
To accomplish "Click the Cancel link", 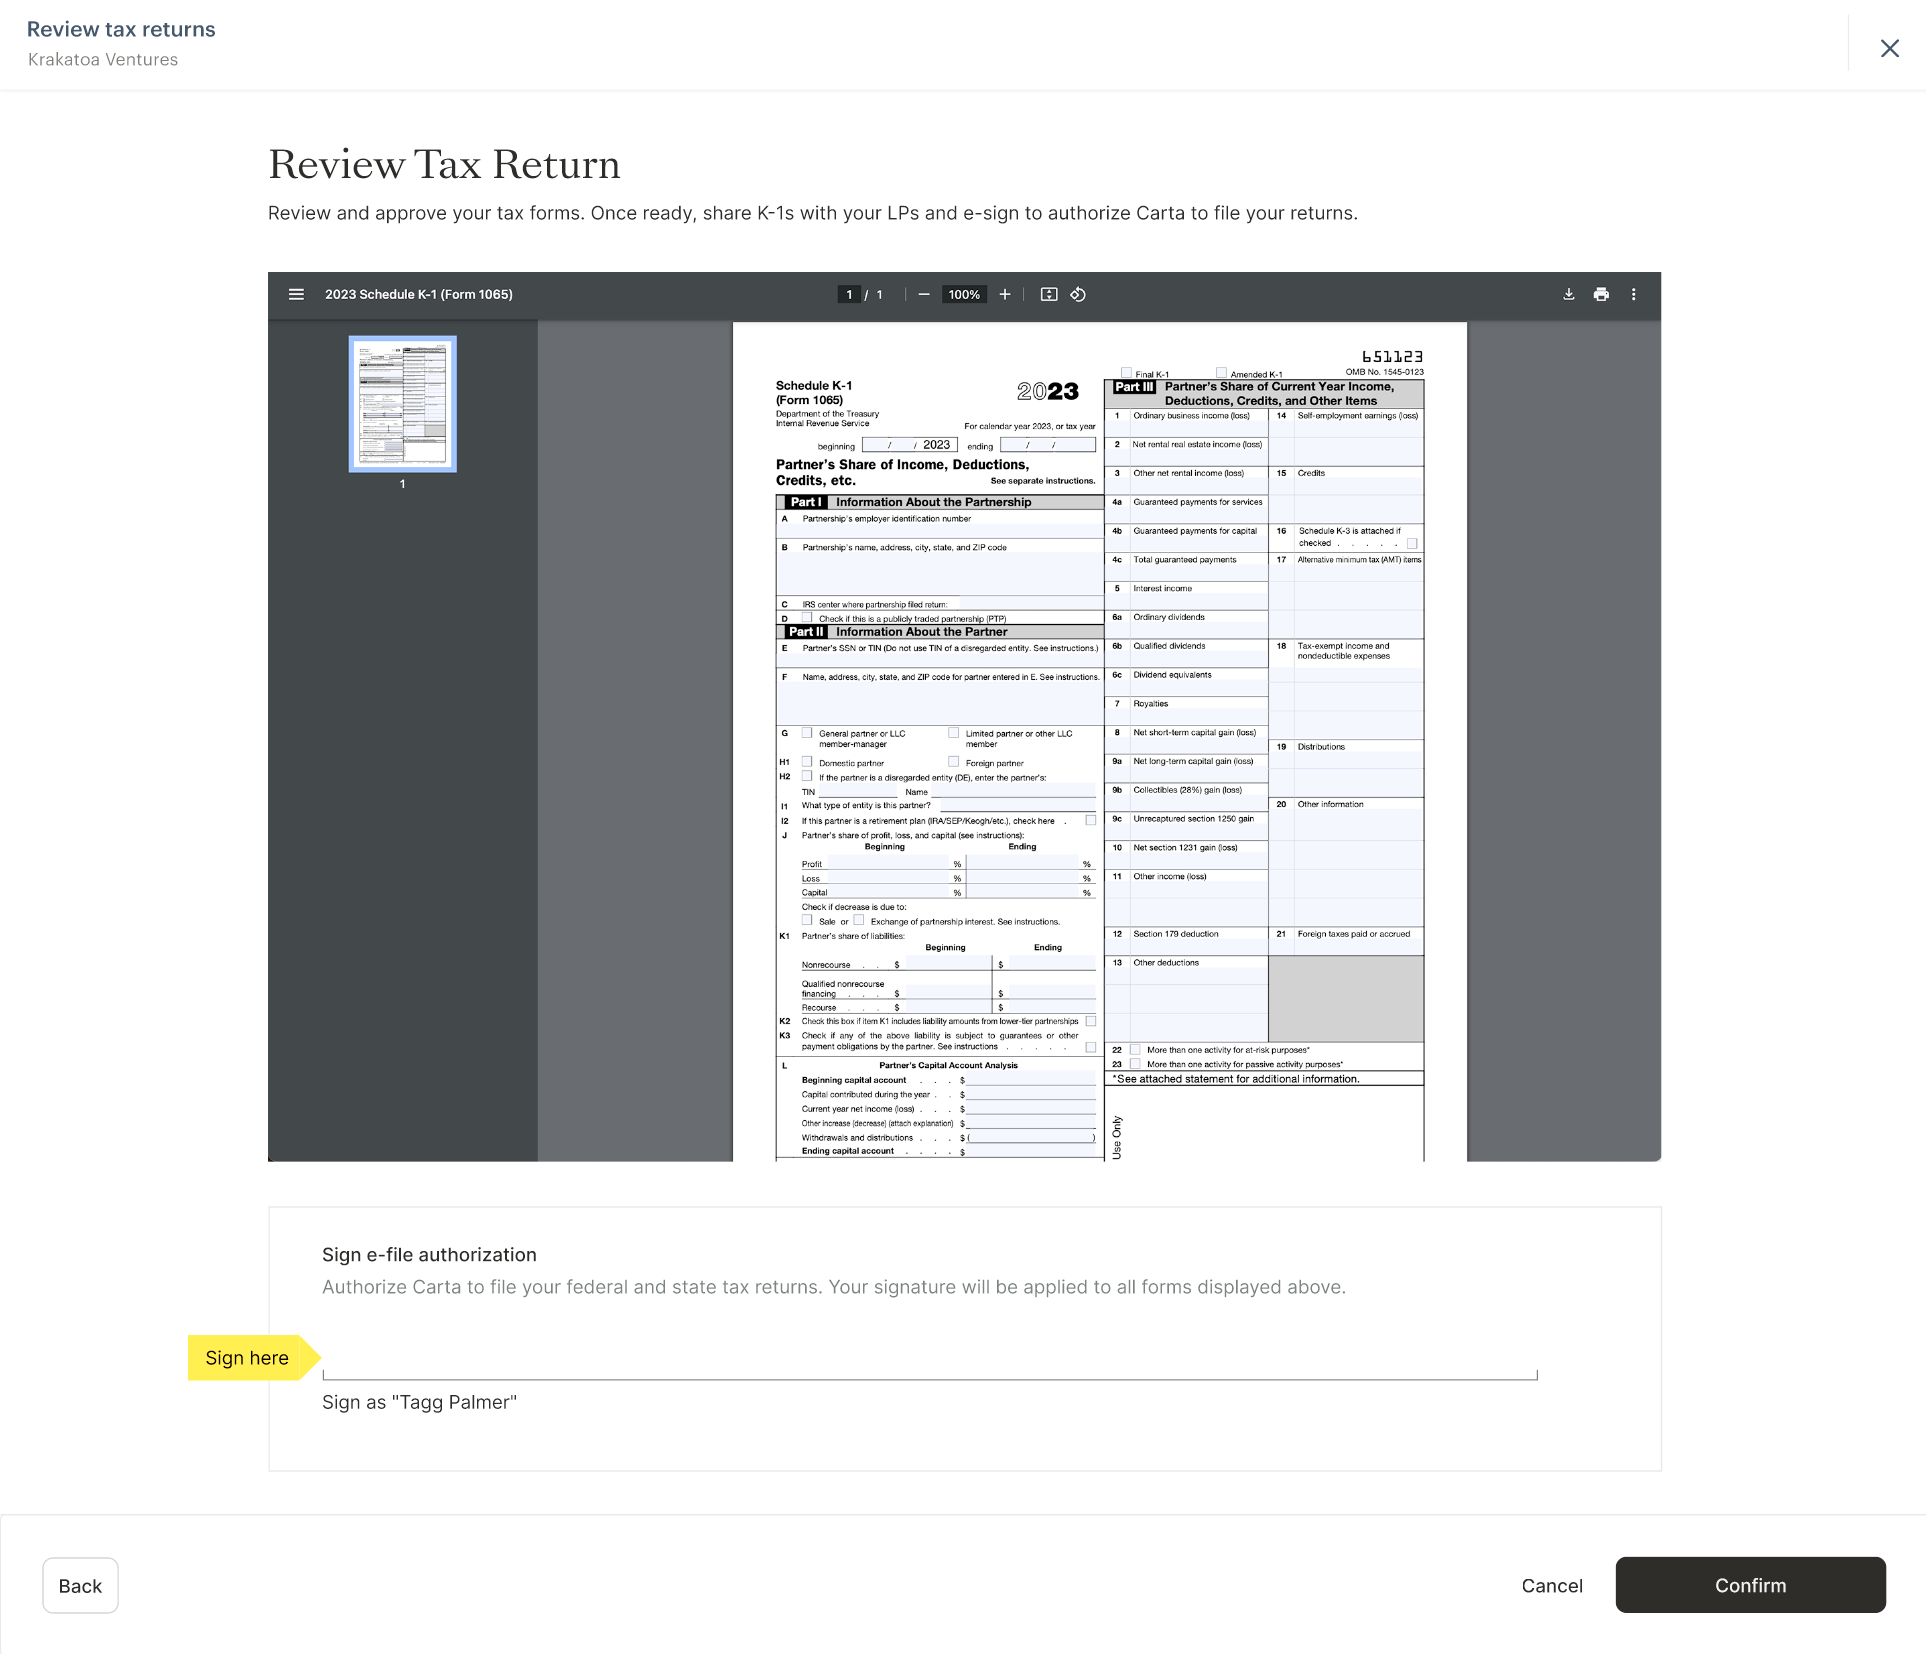I will pyautogui.click(x=1551, y=1585).
